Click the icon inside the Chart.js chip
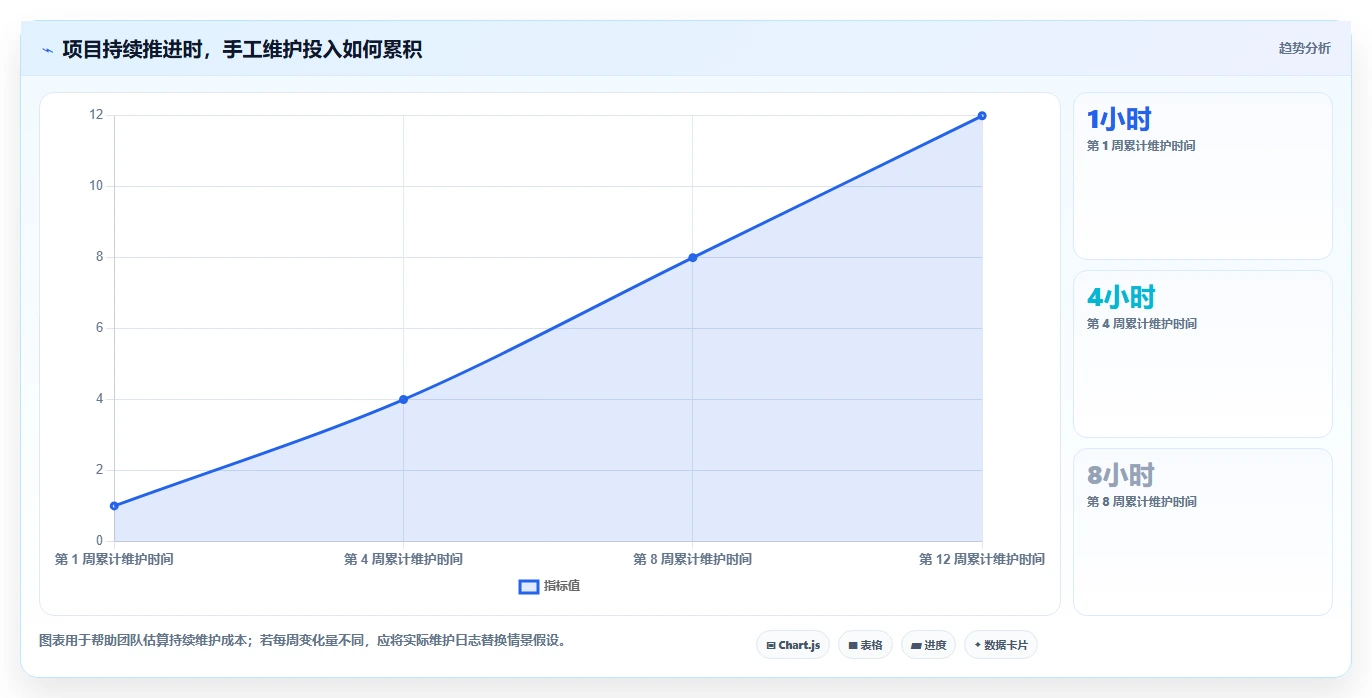Image resolution: width=1372 pixels, height=698 pixels. 771,646
